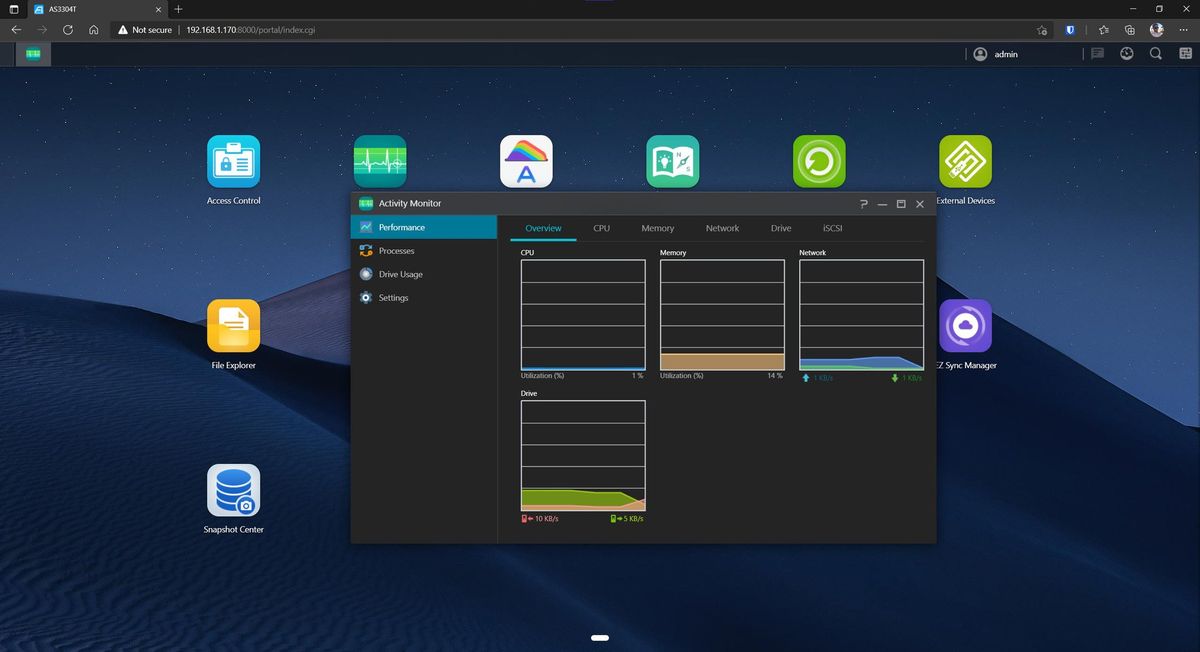
Task: Open the Backup & Restore green icon
Action: pyautogui.click(x=819, y=162)
